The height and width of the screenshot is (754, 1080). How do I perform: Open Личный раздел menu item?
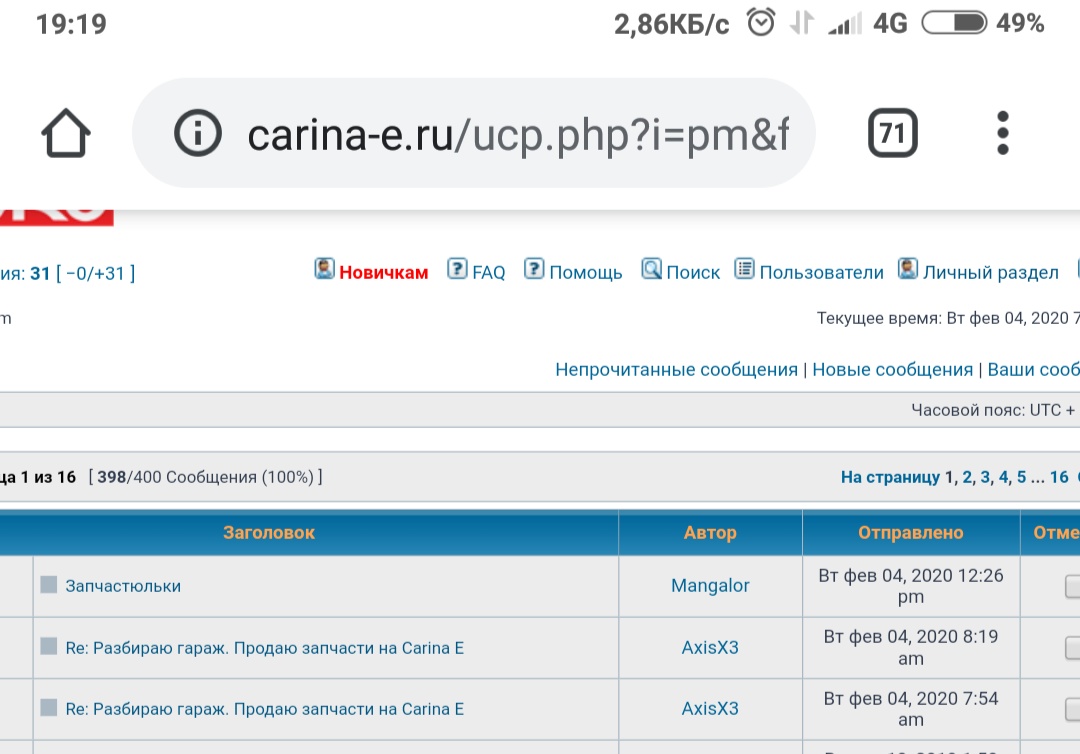click(990, 272)
